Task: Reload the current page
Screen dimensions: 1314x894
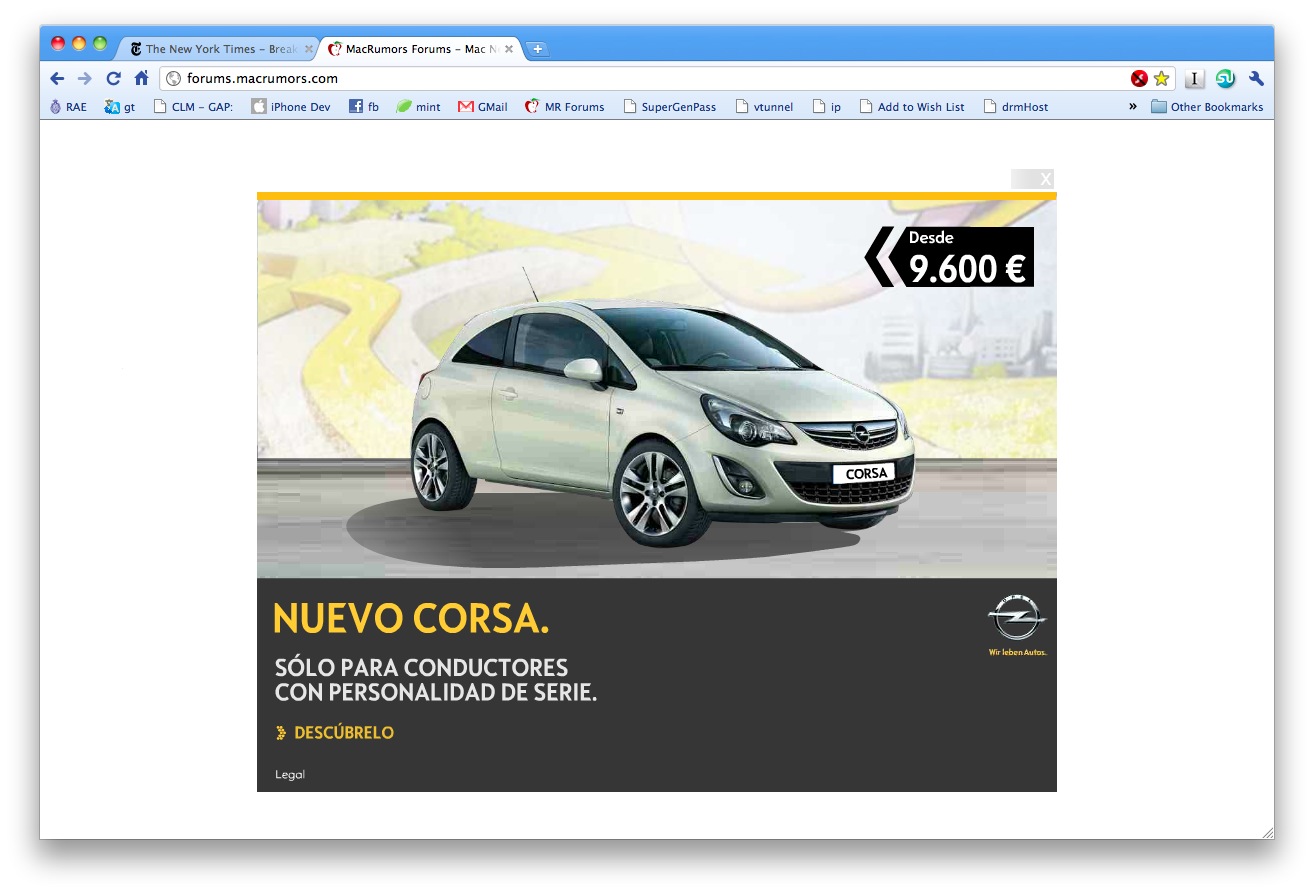Action: [x=113, y=78]
